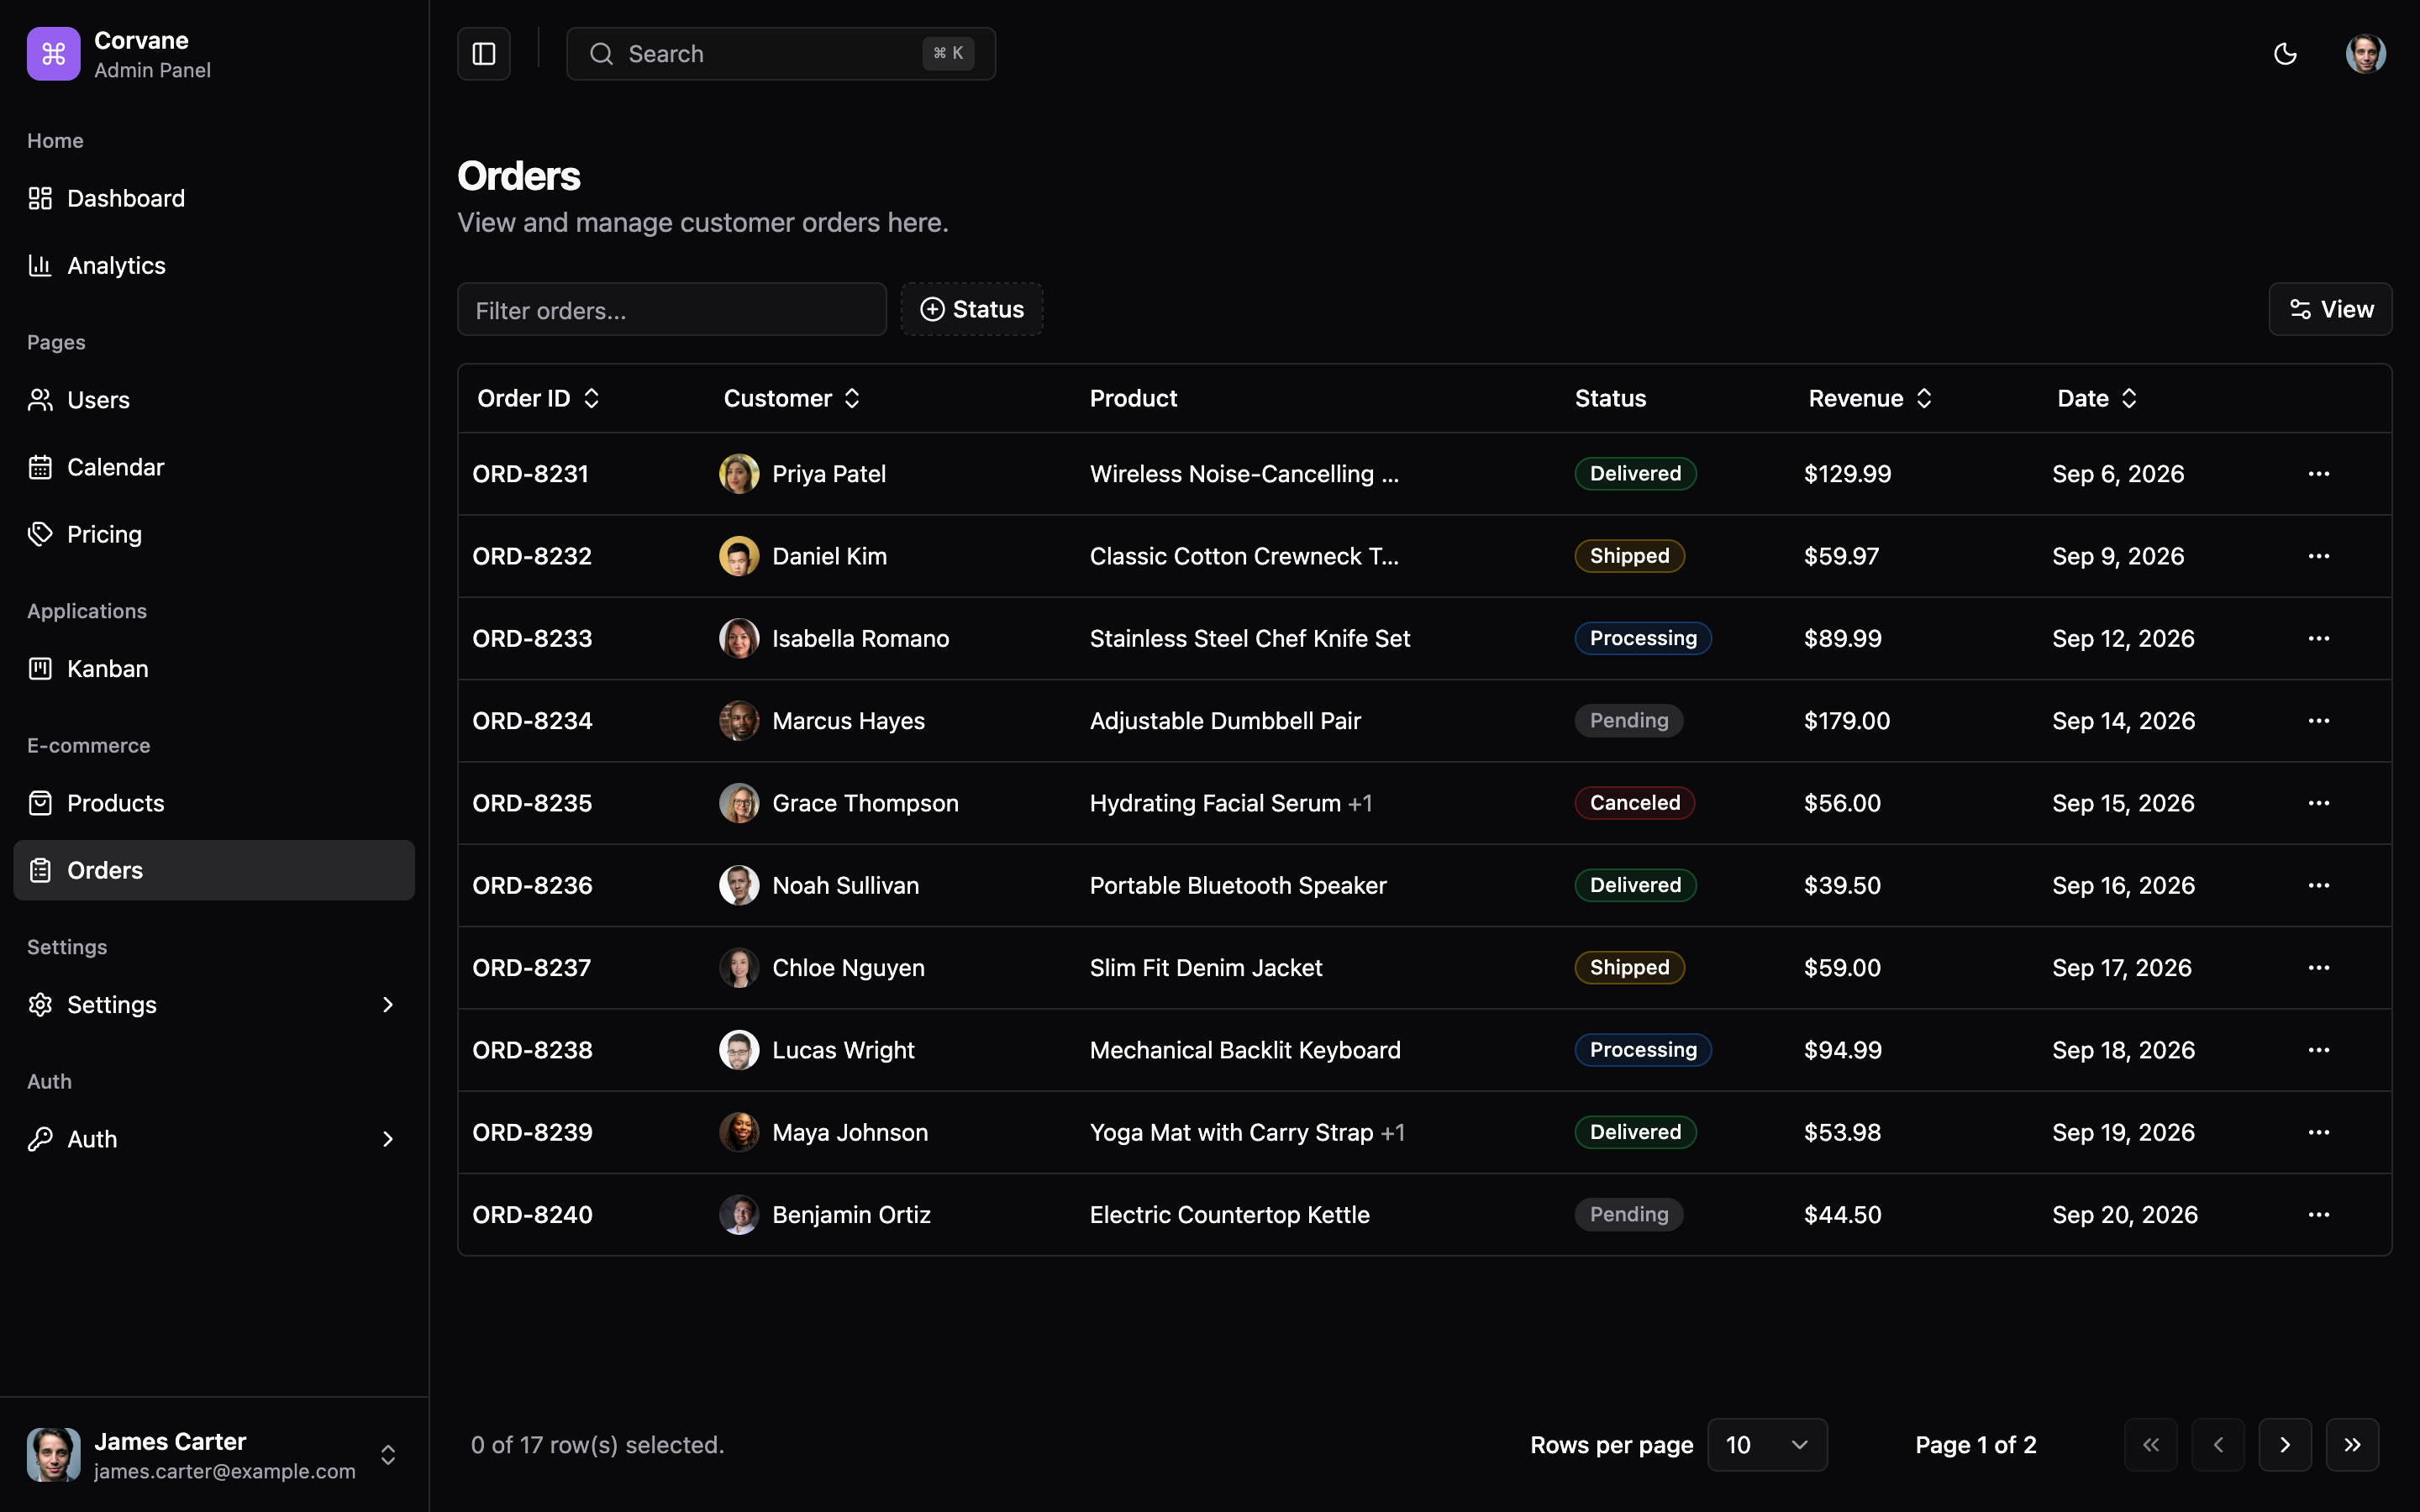Click the Search box in header

(781, 54)
